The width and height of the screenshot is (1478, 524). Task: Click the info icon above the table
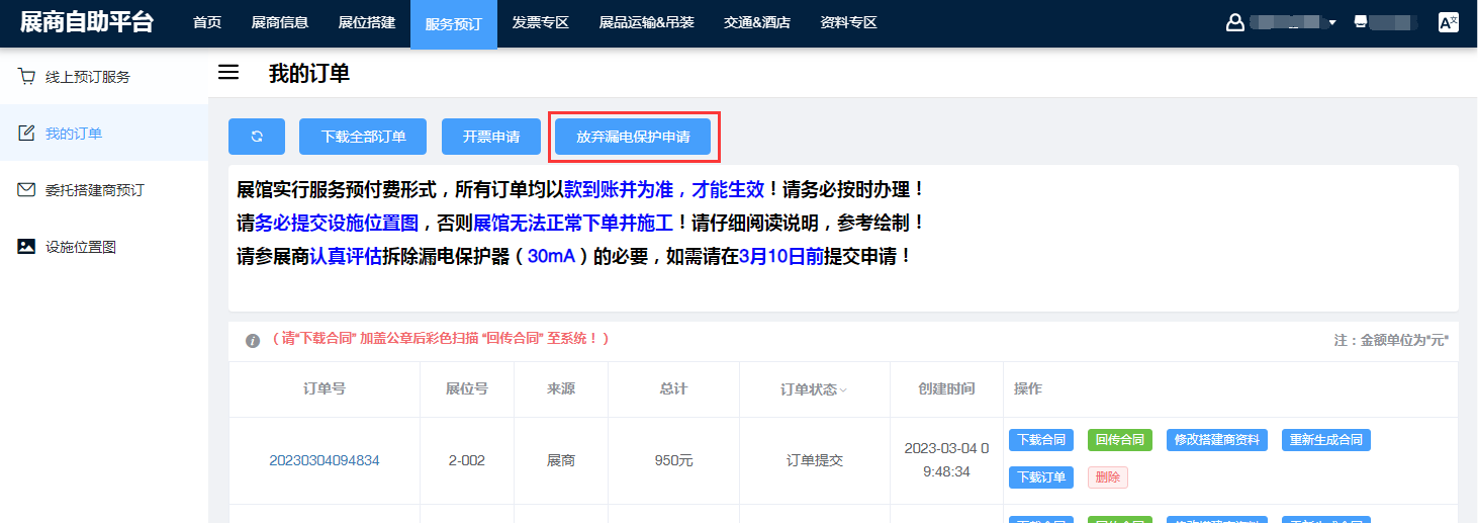(253, 340)
